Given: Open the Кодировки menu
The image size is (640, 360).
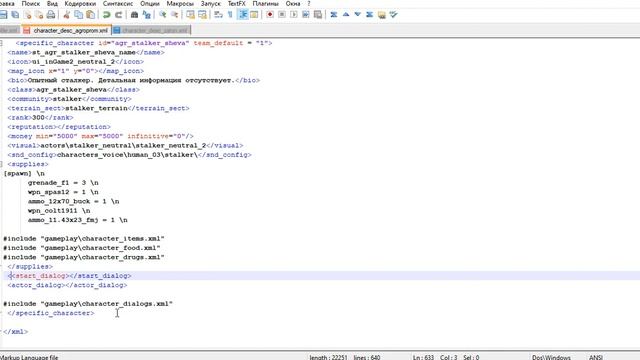Looking at the screenshot, I should click(80, 4).
